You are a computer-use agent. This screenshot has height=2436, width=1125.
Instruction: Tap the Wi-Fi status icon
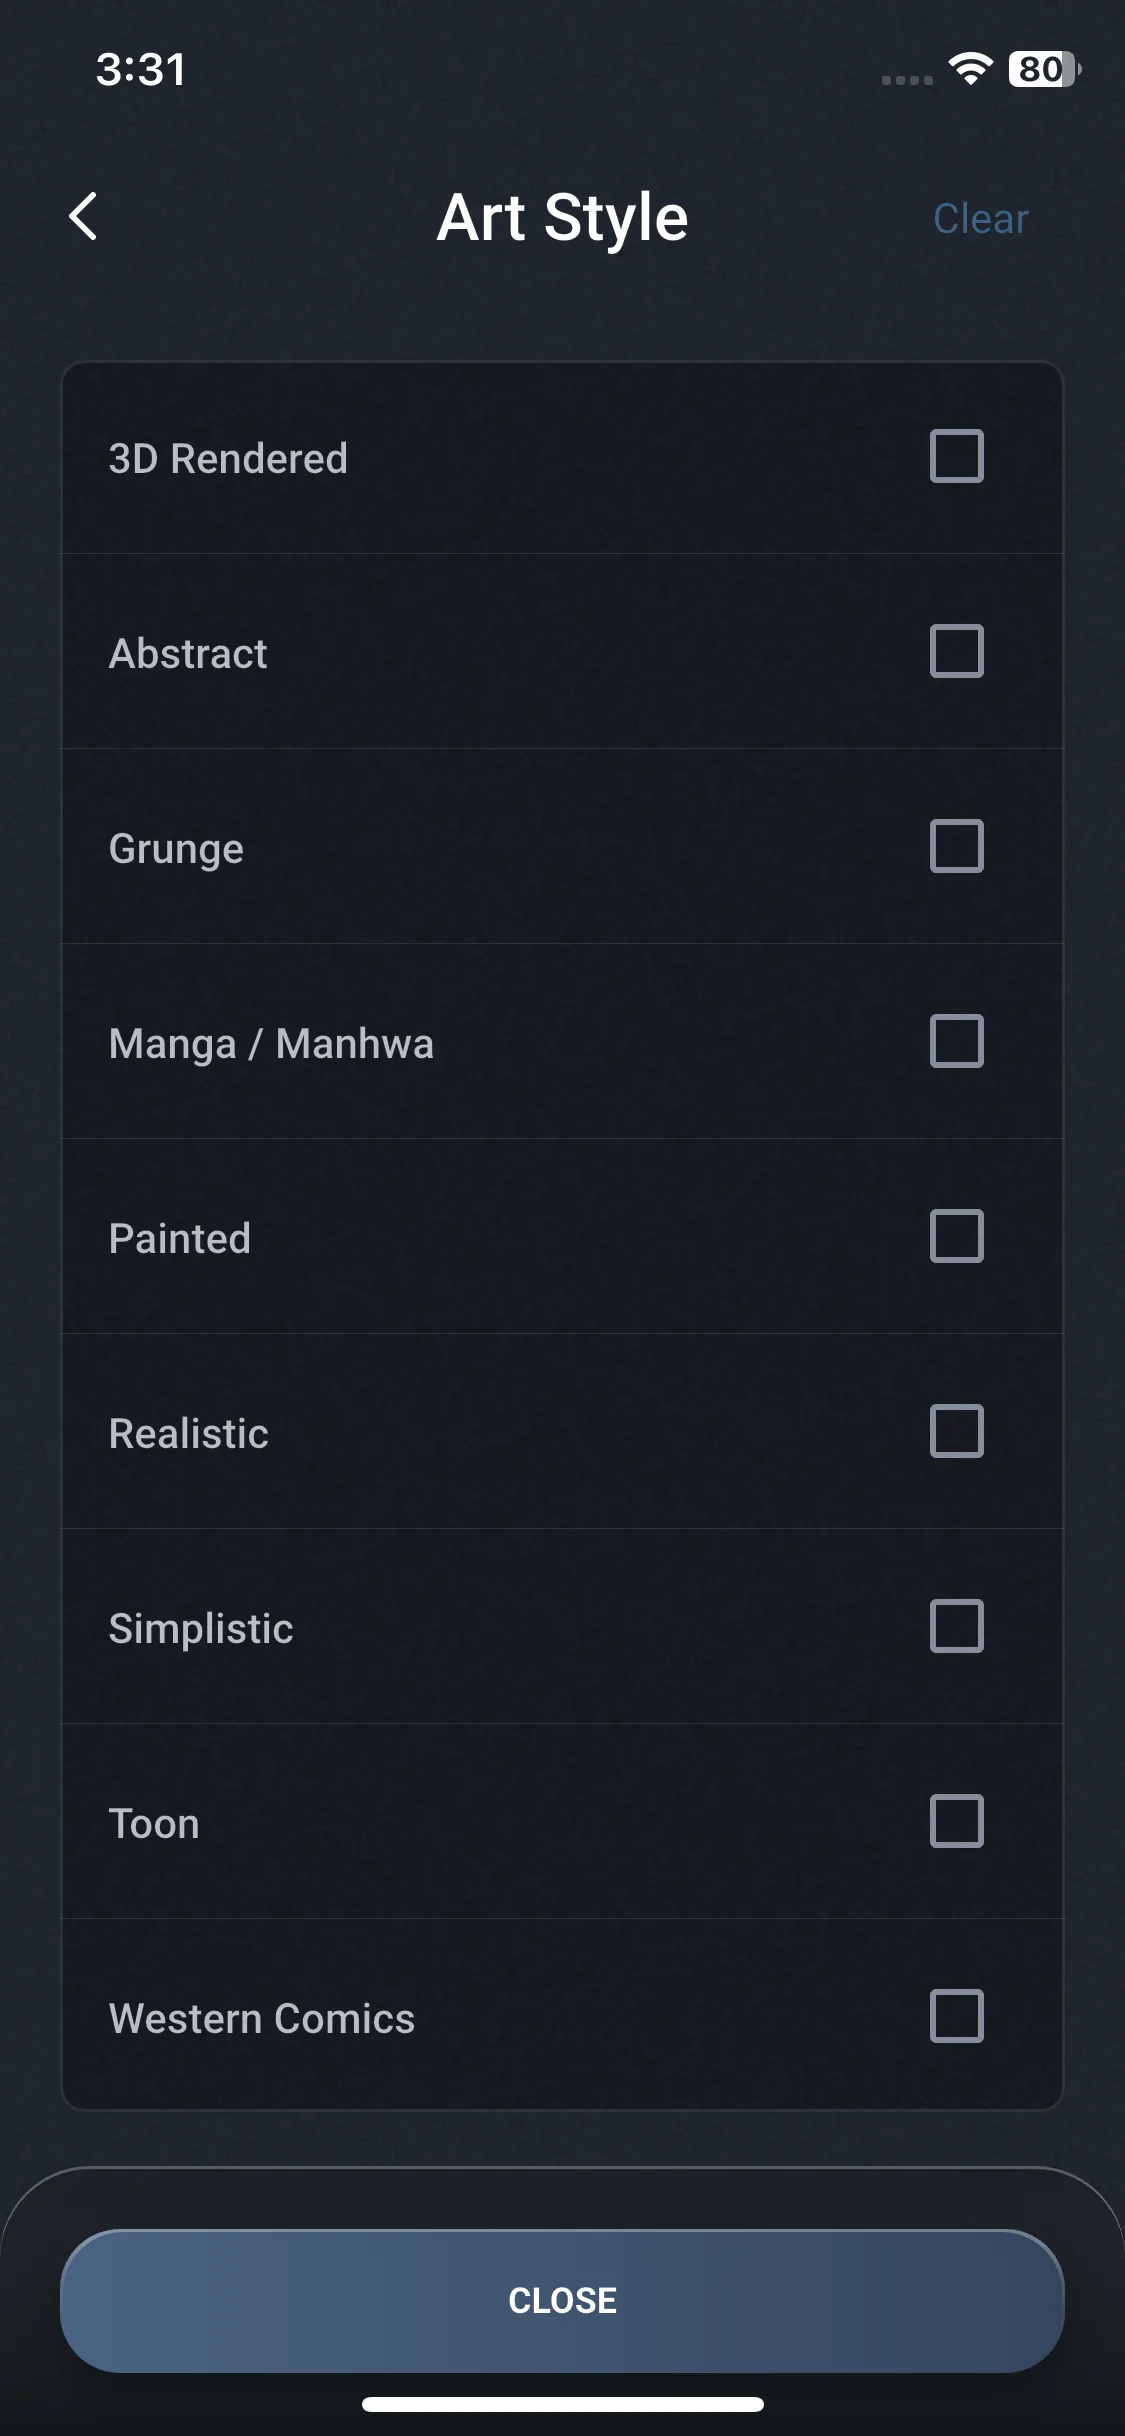[969, 69]
